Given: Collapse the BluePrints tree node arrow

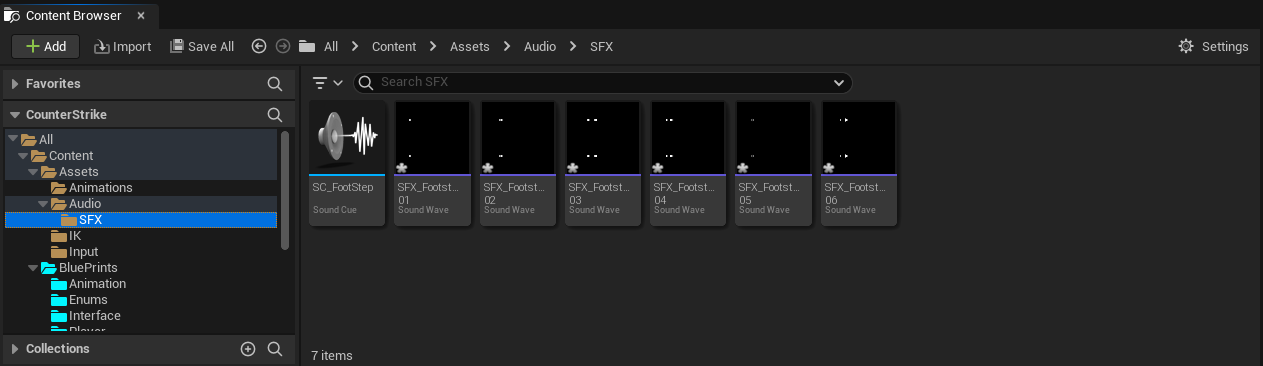Looking at the screenshot, I should pyautogui.click(x=34, y=268).
